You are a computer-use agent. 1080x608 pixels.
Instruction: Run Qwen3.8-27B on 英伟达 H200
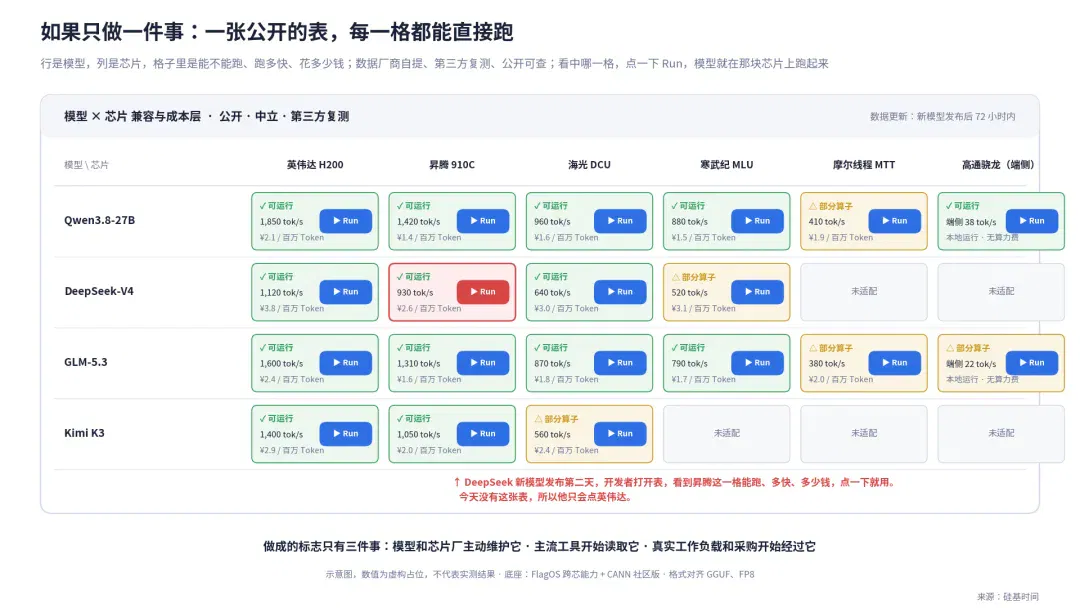coord(345,221)
